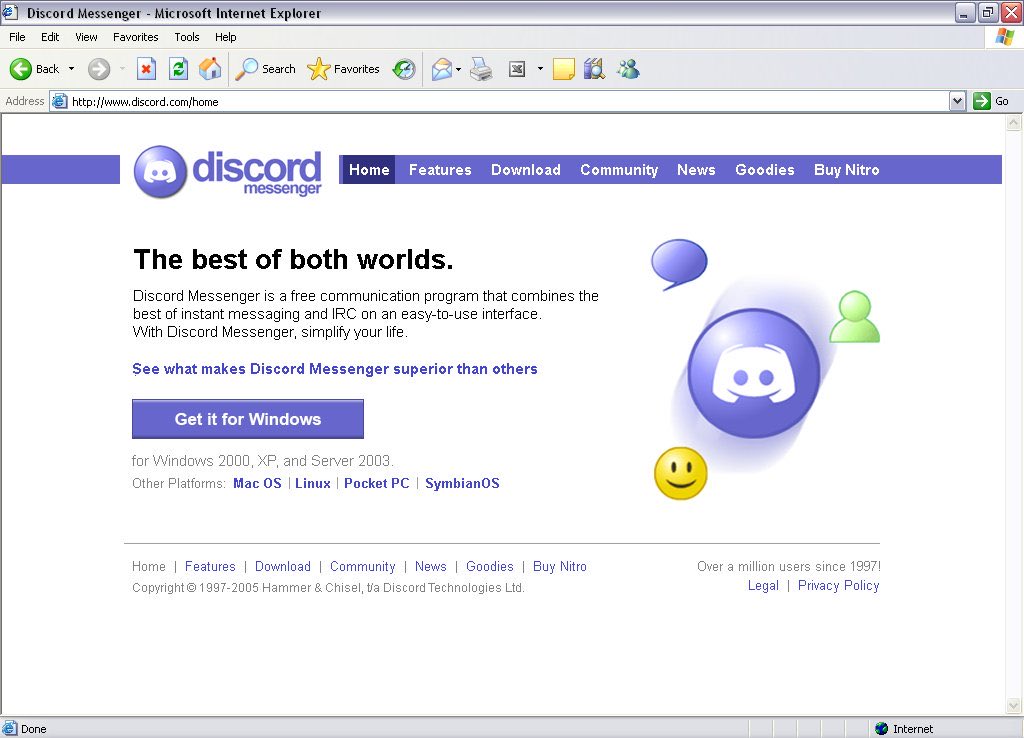Click the Internet zone globe in status bar

(882, 728)
